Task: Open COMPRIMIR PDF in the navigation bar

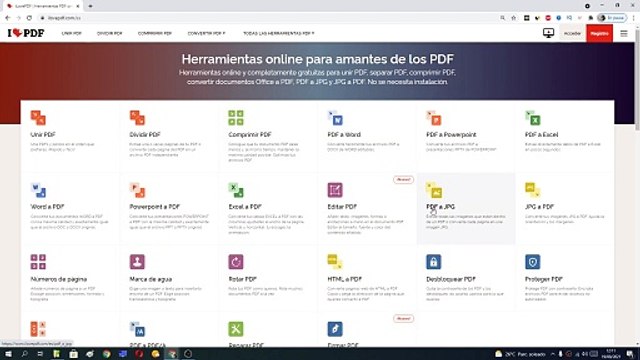Action: point(155,33)
